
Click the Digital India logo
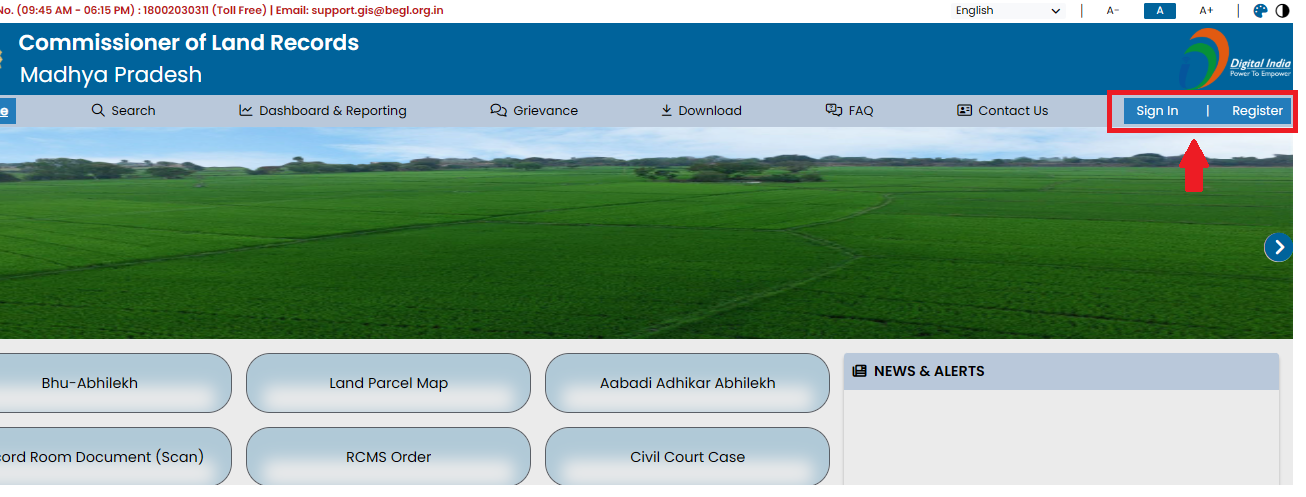pos(1233,58)
